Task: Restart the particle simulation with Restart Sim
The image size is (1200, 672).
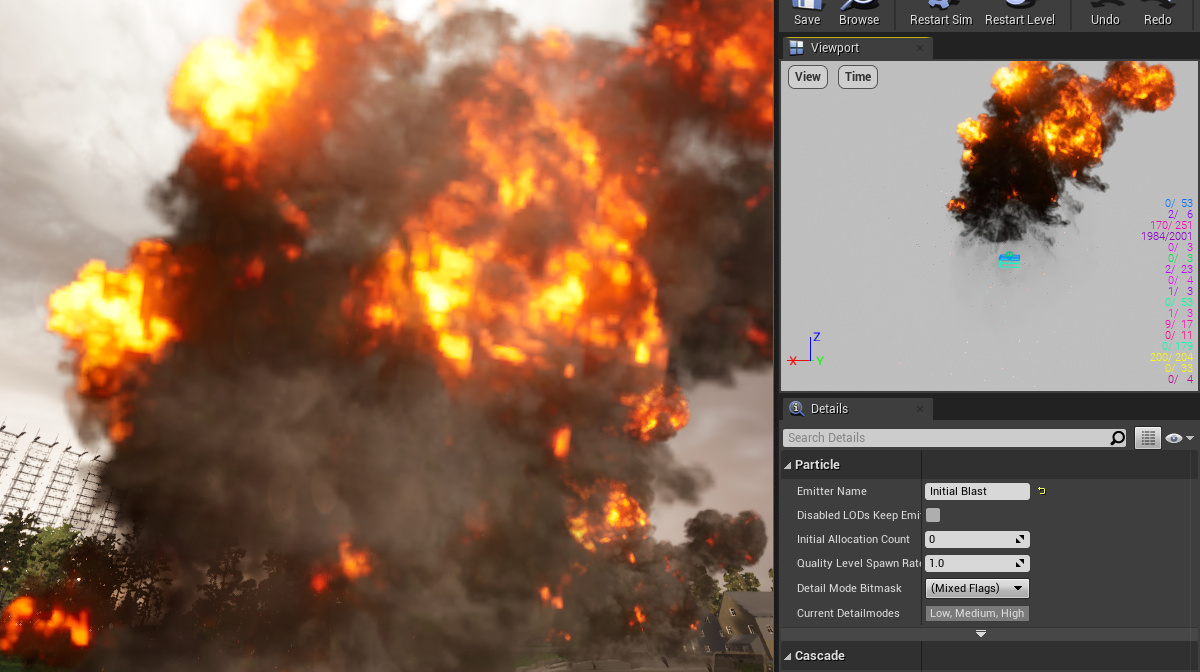Action: pyautogui.click(x=941, y=14)
